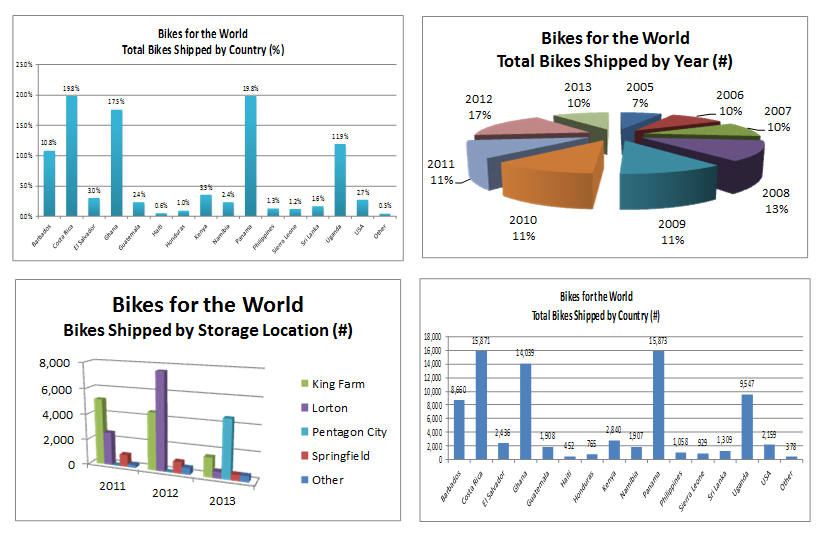Screen dimensions: 828x537
Task: Select the Costa Rica bar in count chart
Action: 481,405
